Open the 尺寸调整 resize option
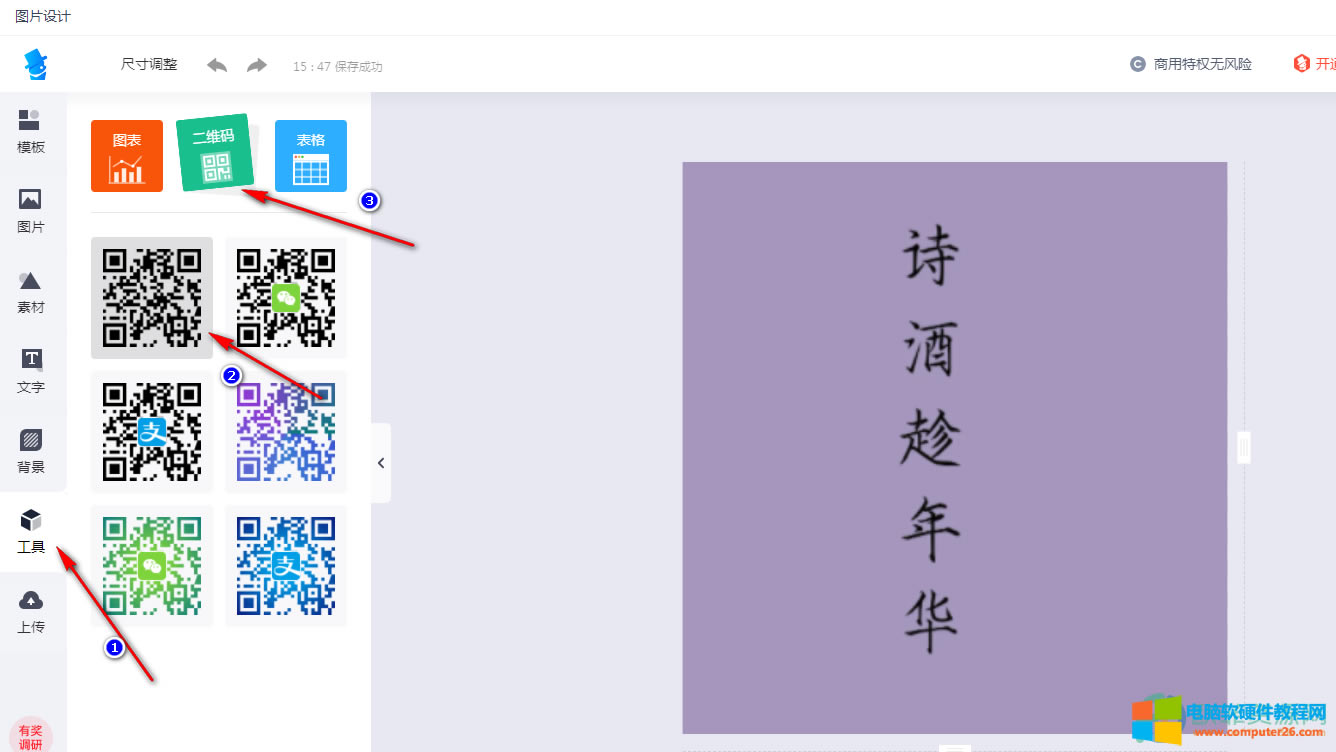Image resolution: width=1336 pixels, height=752 pixels. point(148,64)
